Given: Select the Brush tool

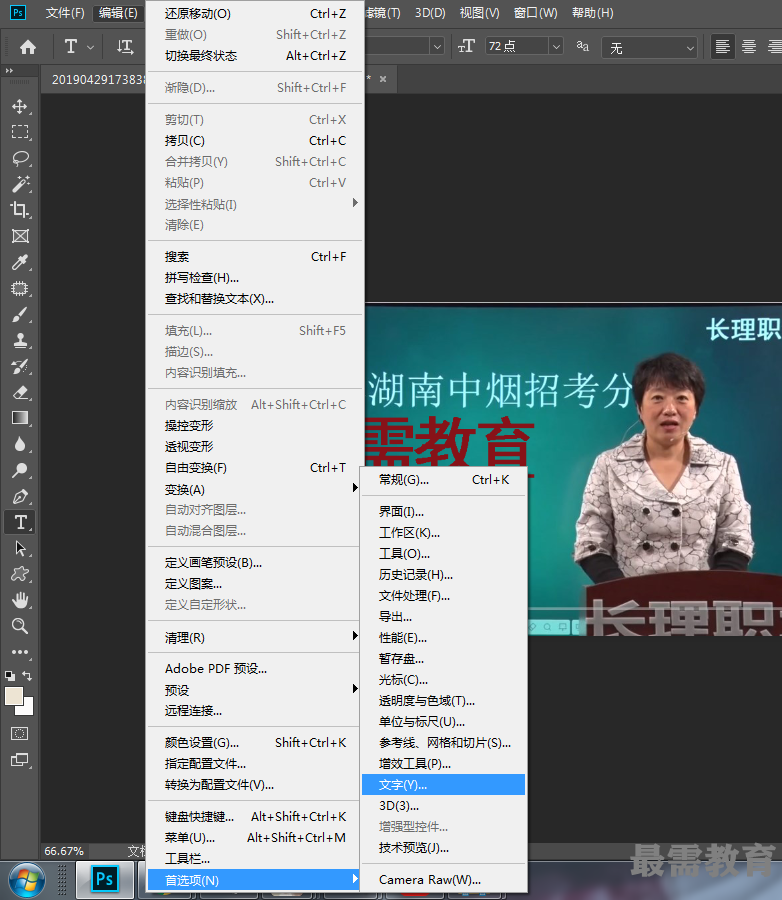Looking at the screenshot, I should pos(20,315).
